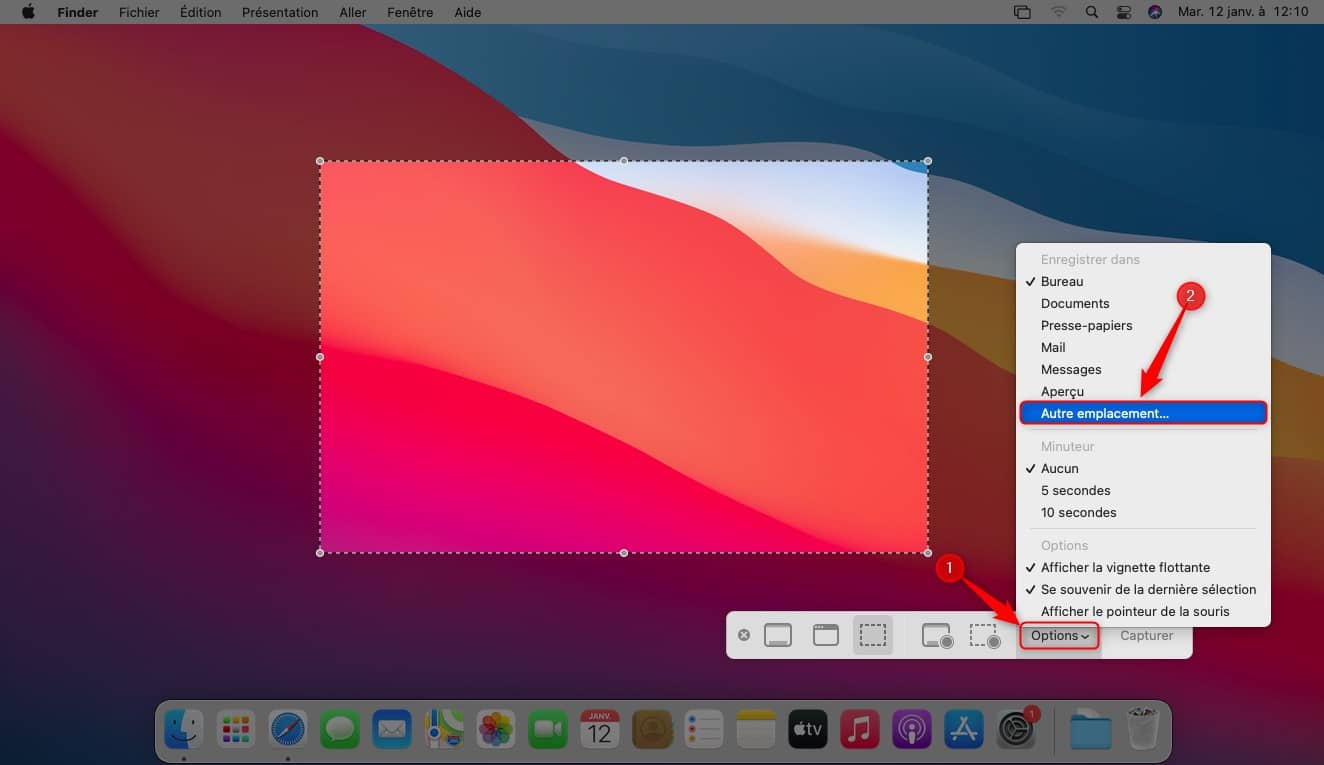This screenshot has height=765, width=1324.
Task: Click the top-left selection corner handle
Action: 320,161
